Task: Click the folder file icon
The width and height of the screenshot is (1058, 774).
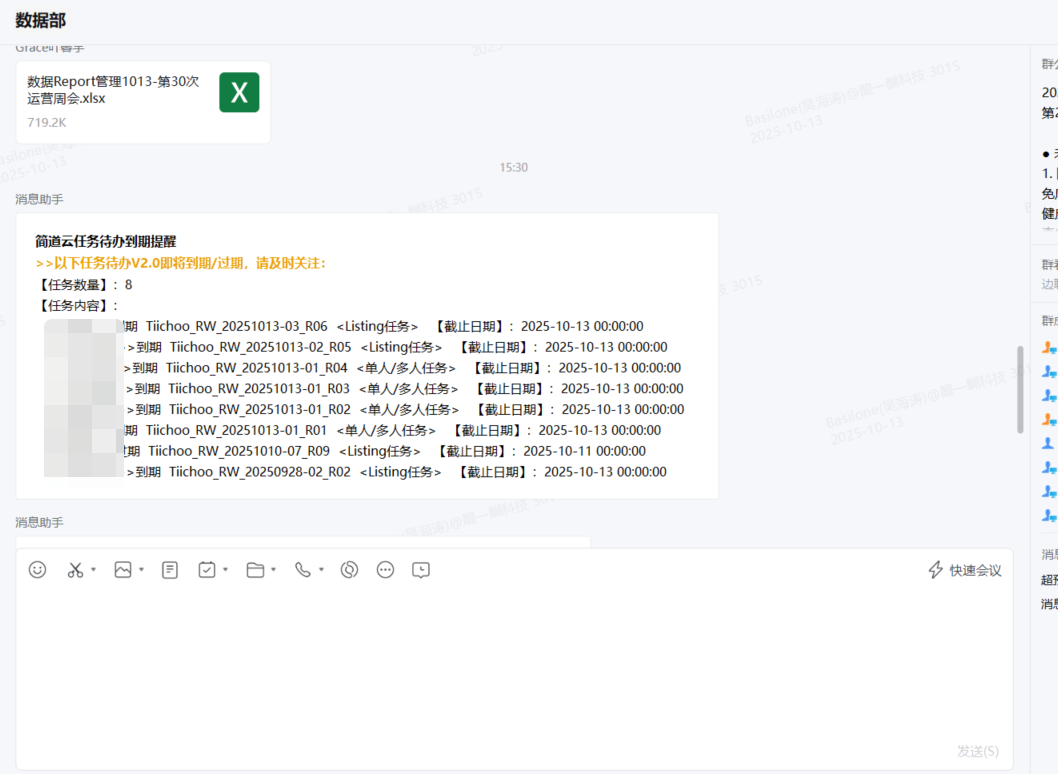Action: pos(255,570)
